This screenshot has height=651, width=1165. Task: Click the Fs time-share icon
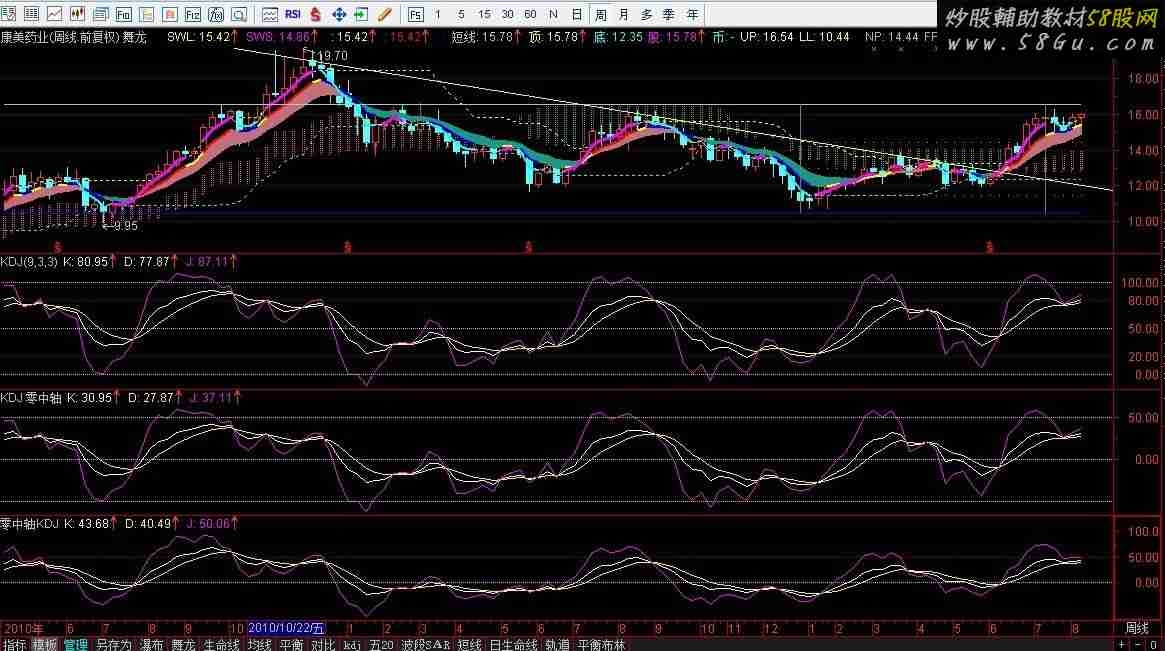click(414, 14)
